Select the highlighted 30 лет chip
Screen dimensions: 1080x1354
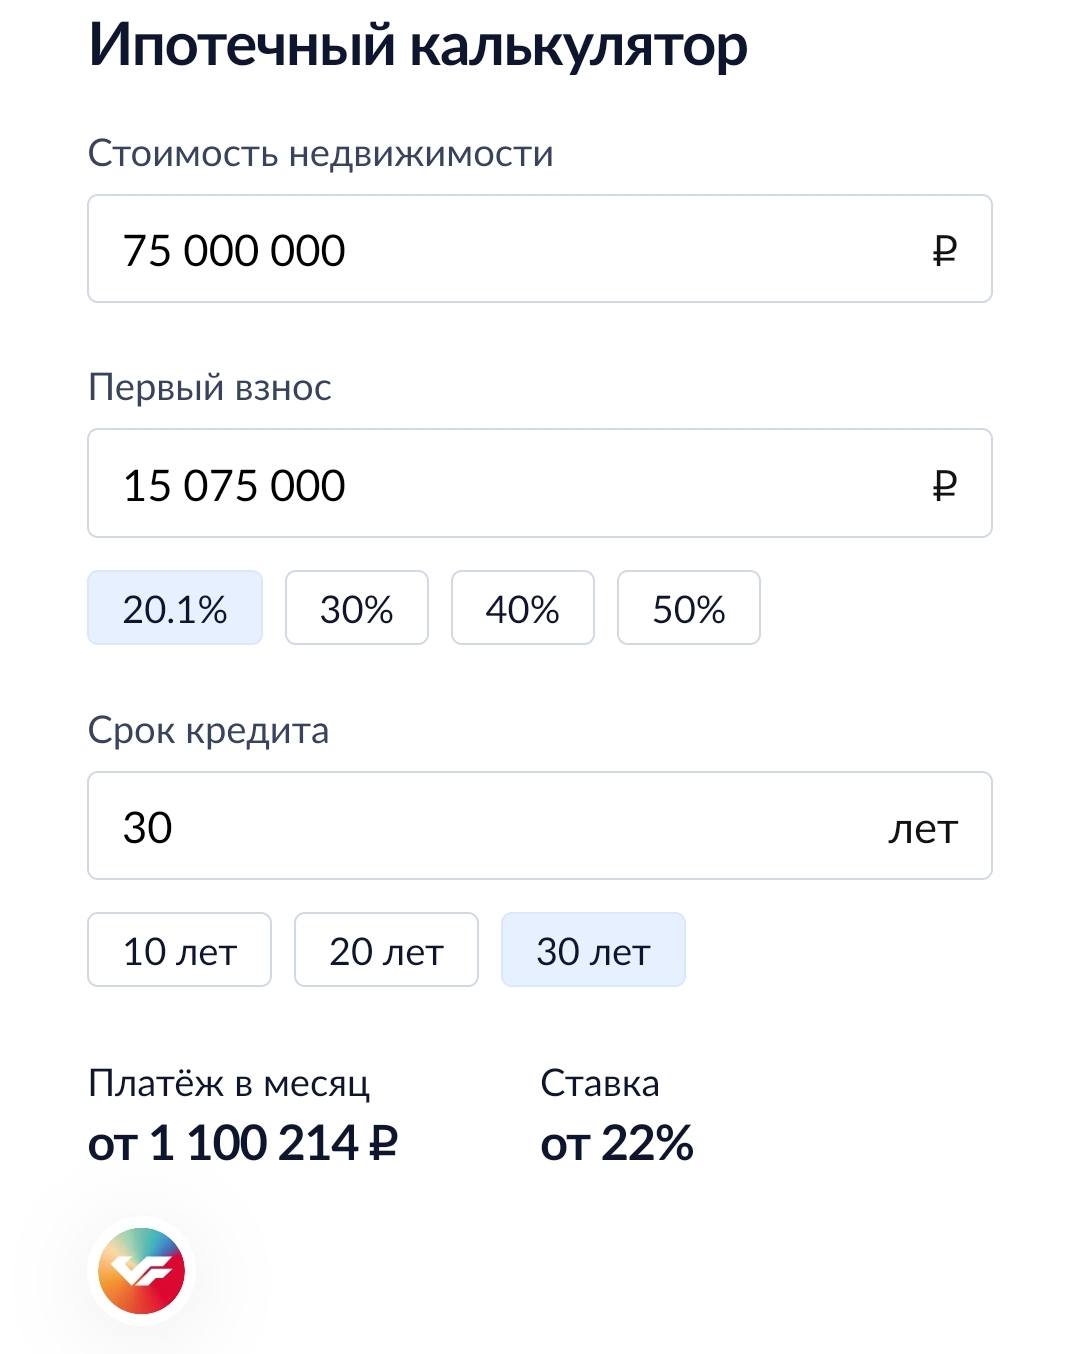coord(593,950)
